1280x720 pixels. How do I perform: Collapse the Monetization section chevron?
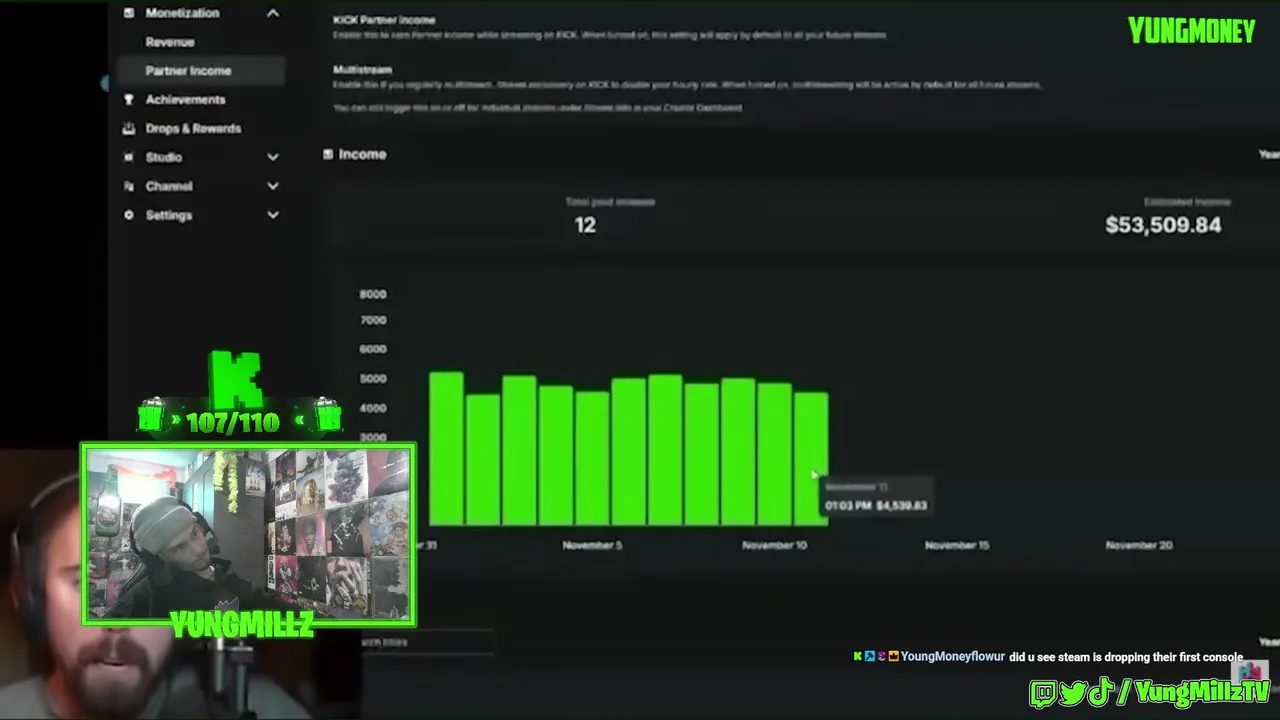click(272, 13)
